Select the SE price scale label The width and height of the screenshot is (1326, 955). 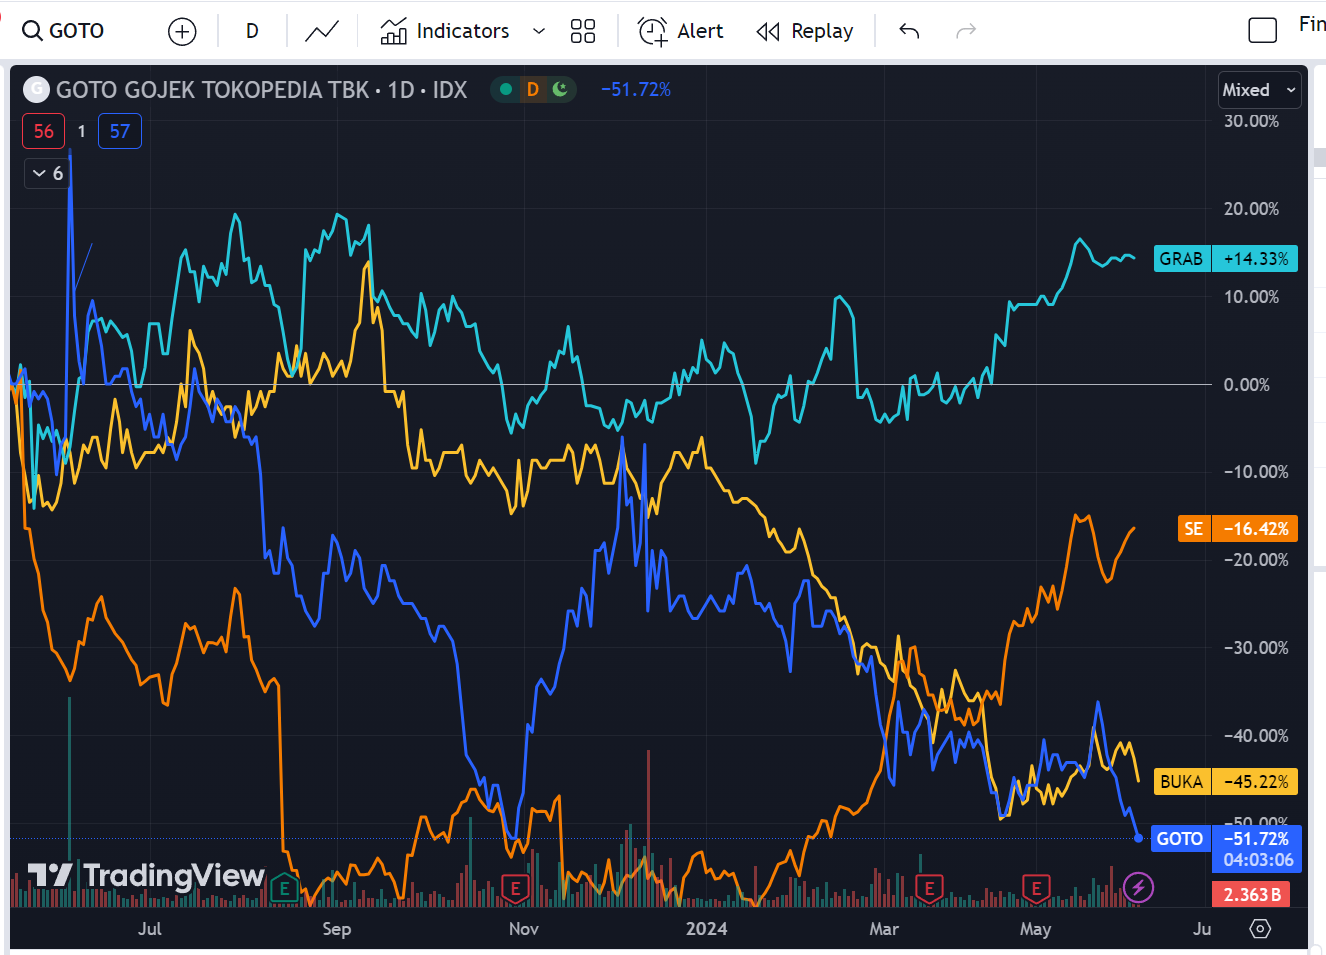point(1194,529)
